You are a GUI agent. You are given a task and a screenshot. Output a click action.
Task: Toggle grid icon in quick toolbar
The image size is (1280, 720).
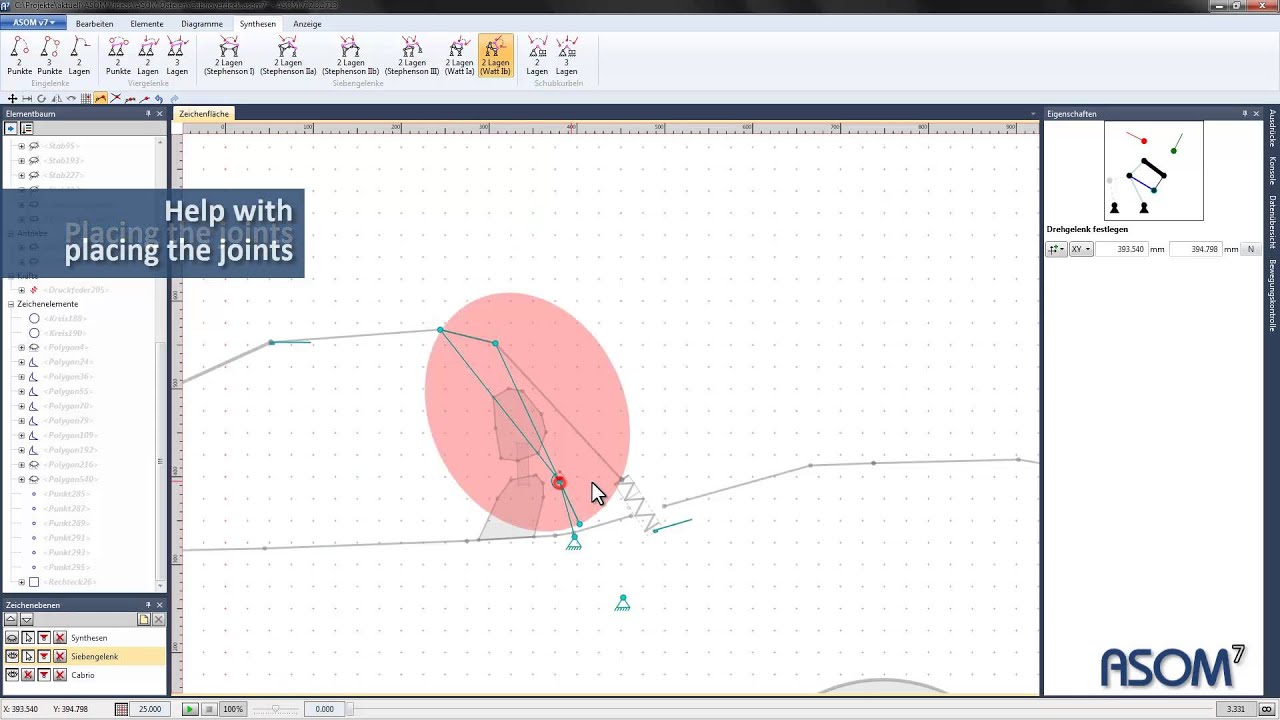[x=86, y=98]
